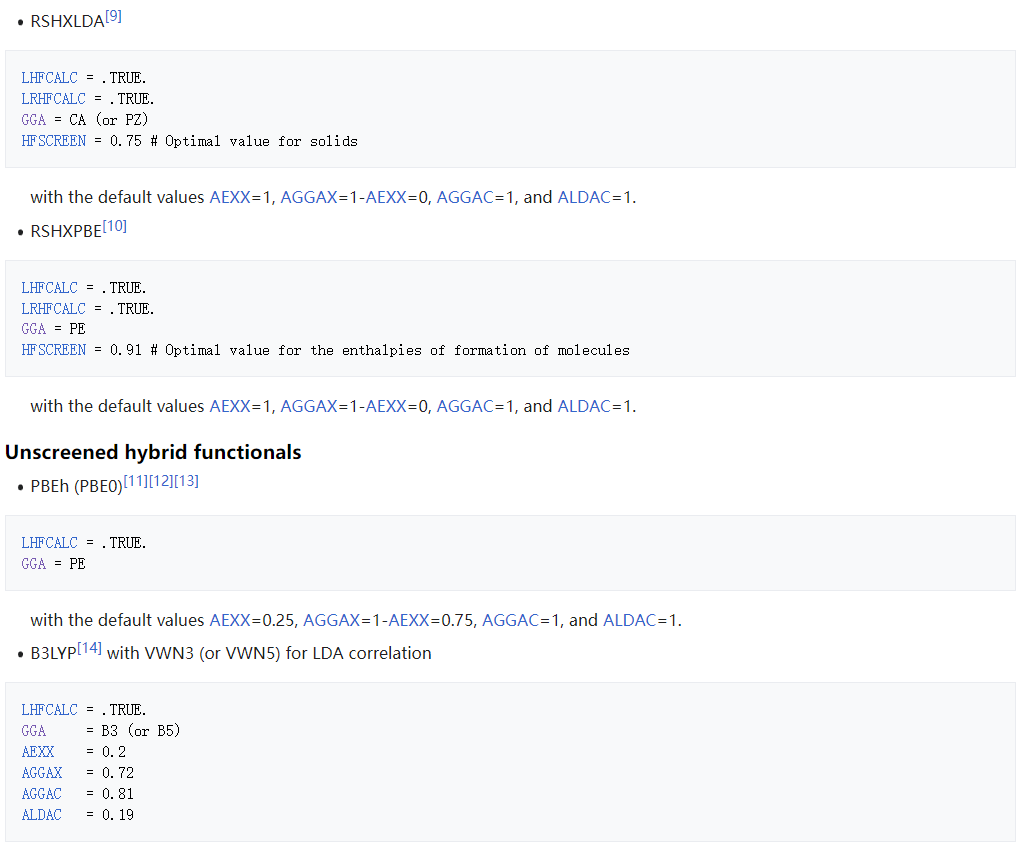Viewport: 1027px width, 849px height.
Task: Click LHFCALC tag in the B3LYP code block
Action: [49, 710]
